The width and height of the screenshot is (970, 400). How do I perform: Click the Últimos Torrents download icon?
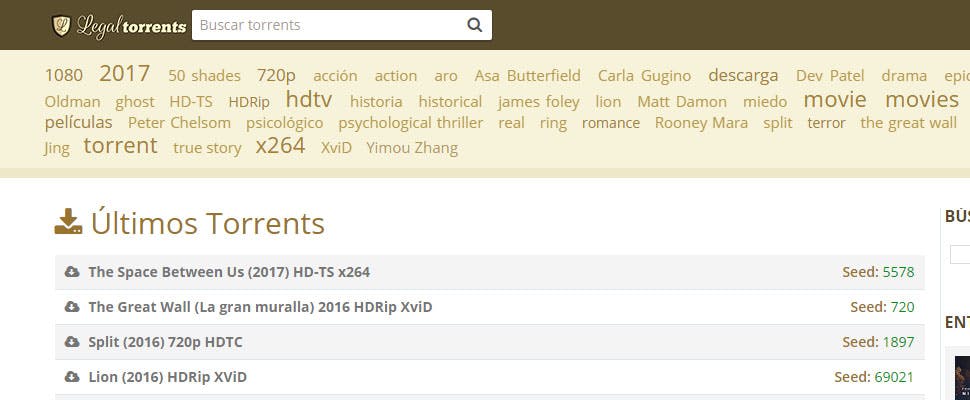point(68,222)
